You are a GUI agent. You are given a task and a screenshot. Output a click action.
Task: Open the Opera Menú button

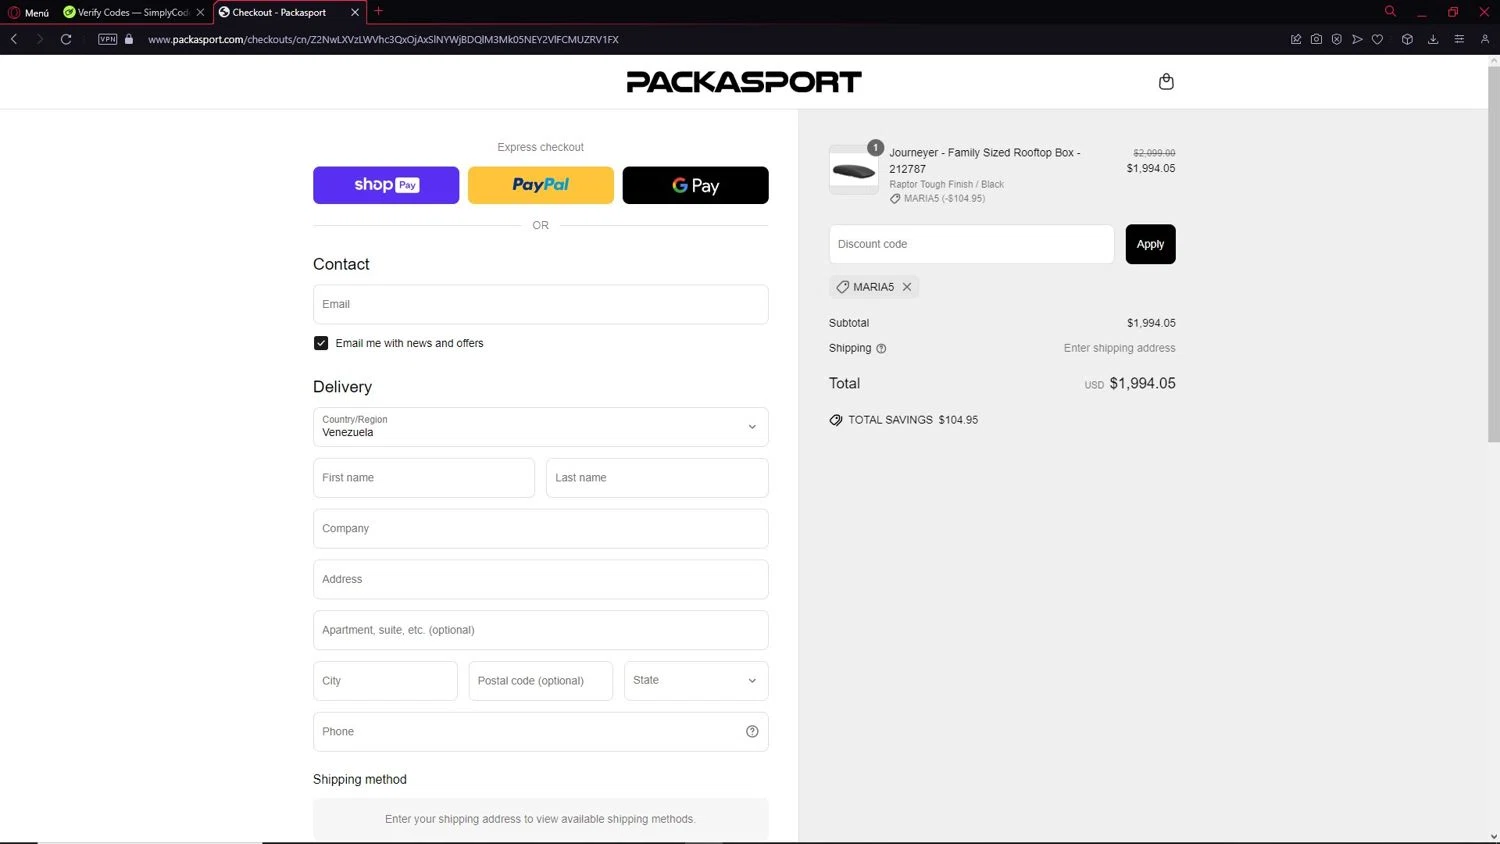click(x=29, y=12)
